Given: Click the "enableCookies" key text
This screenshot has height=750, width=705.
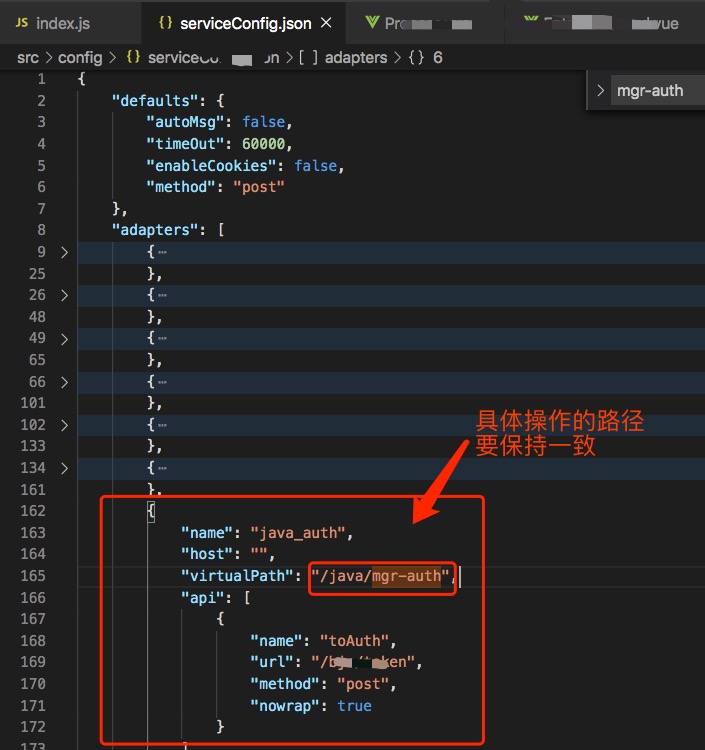Looking at the screenshot, I should (211, 165).
